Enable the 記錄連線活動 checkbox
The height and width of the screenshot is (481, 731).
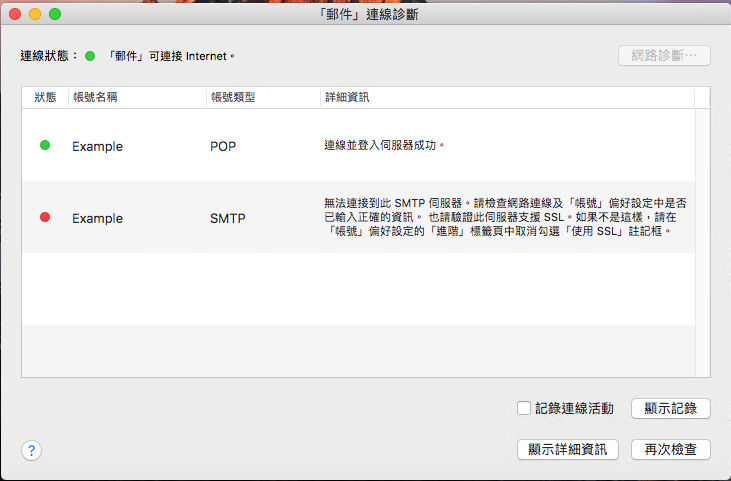click(x=523, y=408)
